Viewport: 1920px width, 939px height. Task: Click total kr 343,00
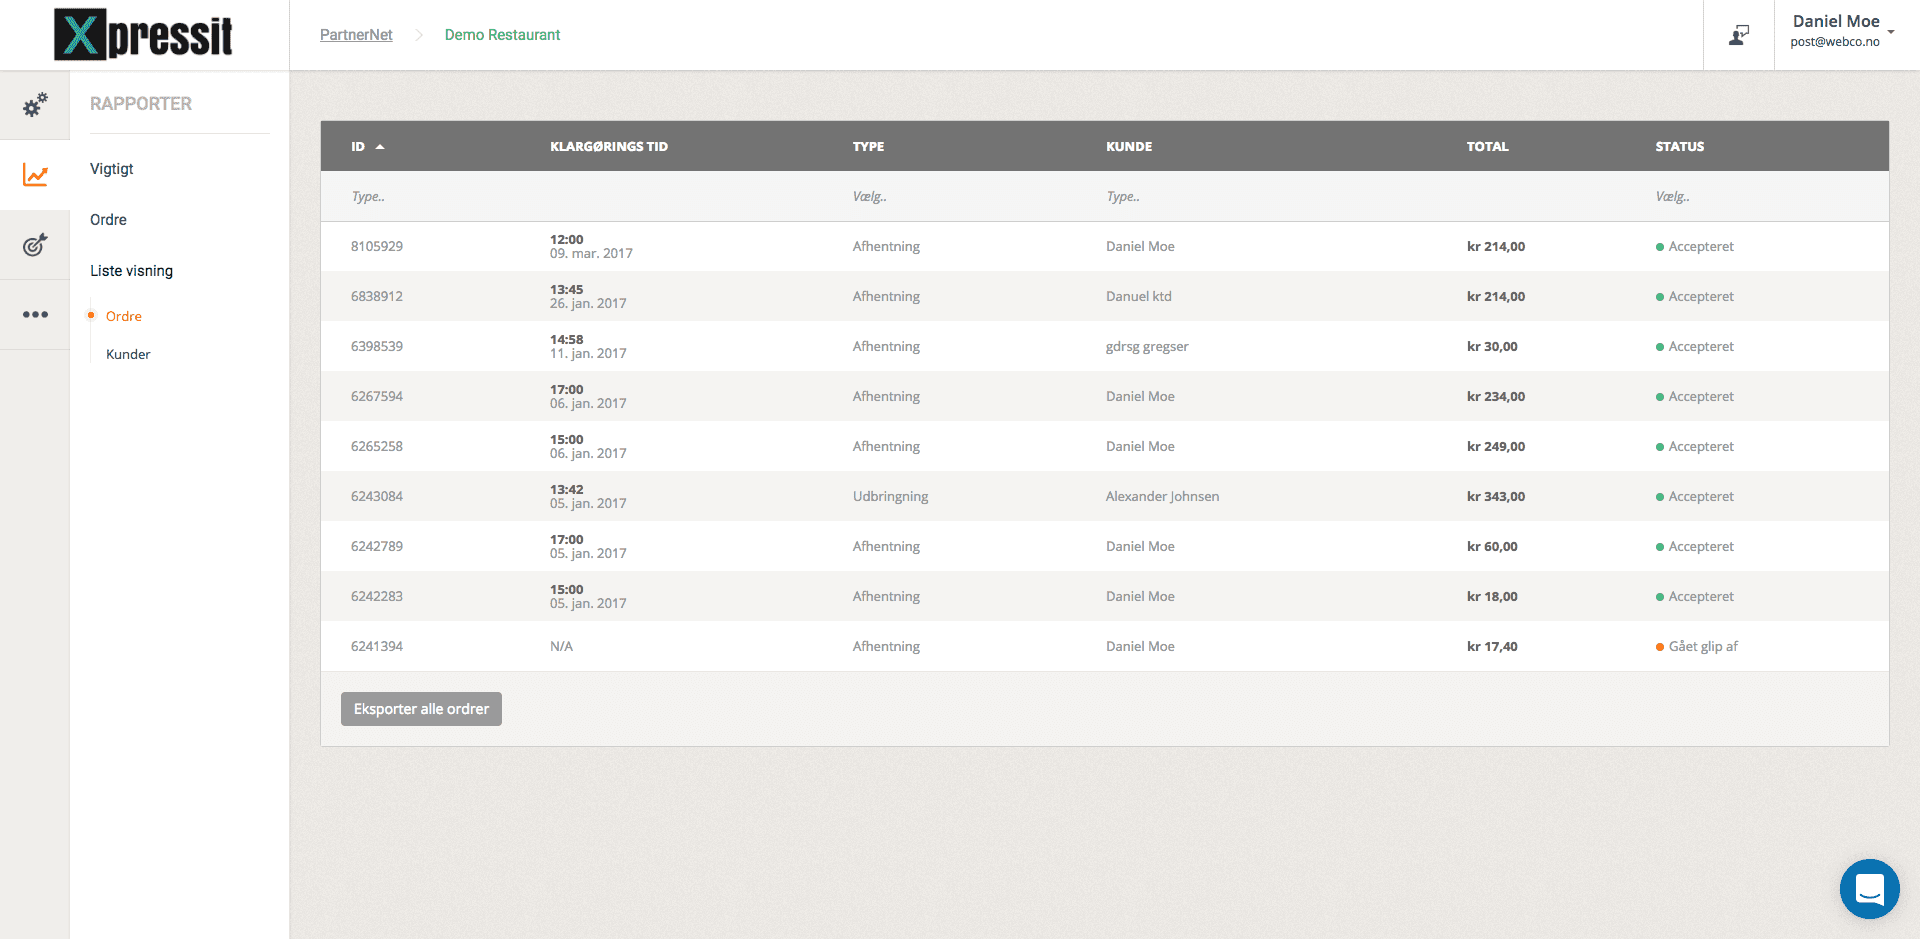coord(1496,497)
